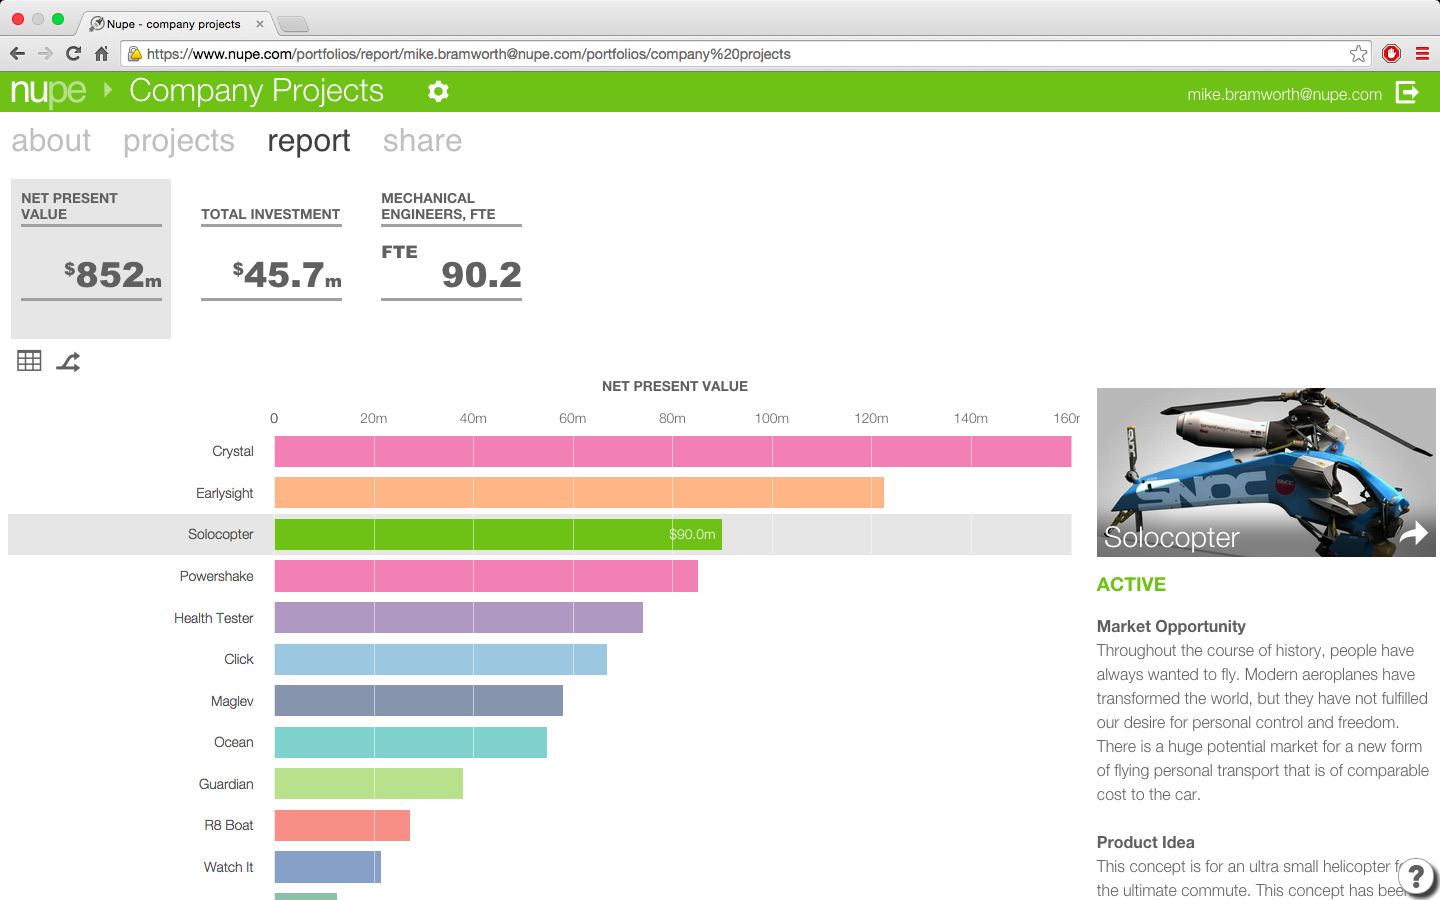
Task: Select Mechanical Engineers FTE metric card
Action: pos(451,245)
